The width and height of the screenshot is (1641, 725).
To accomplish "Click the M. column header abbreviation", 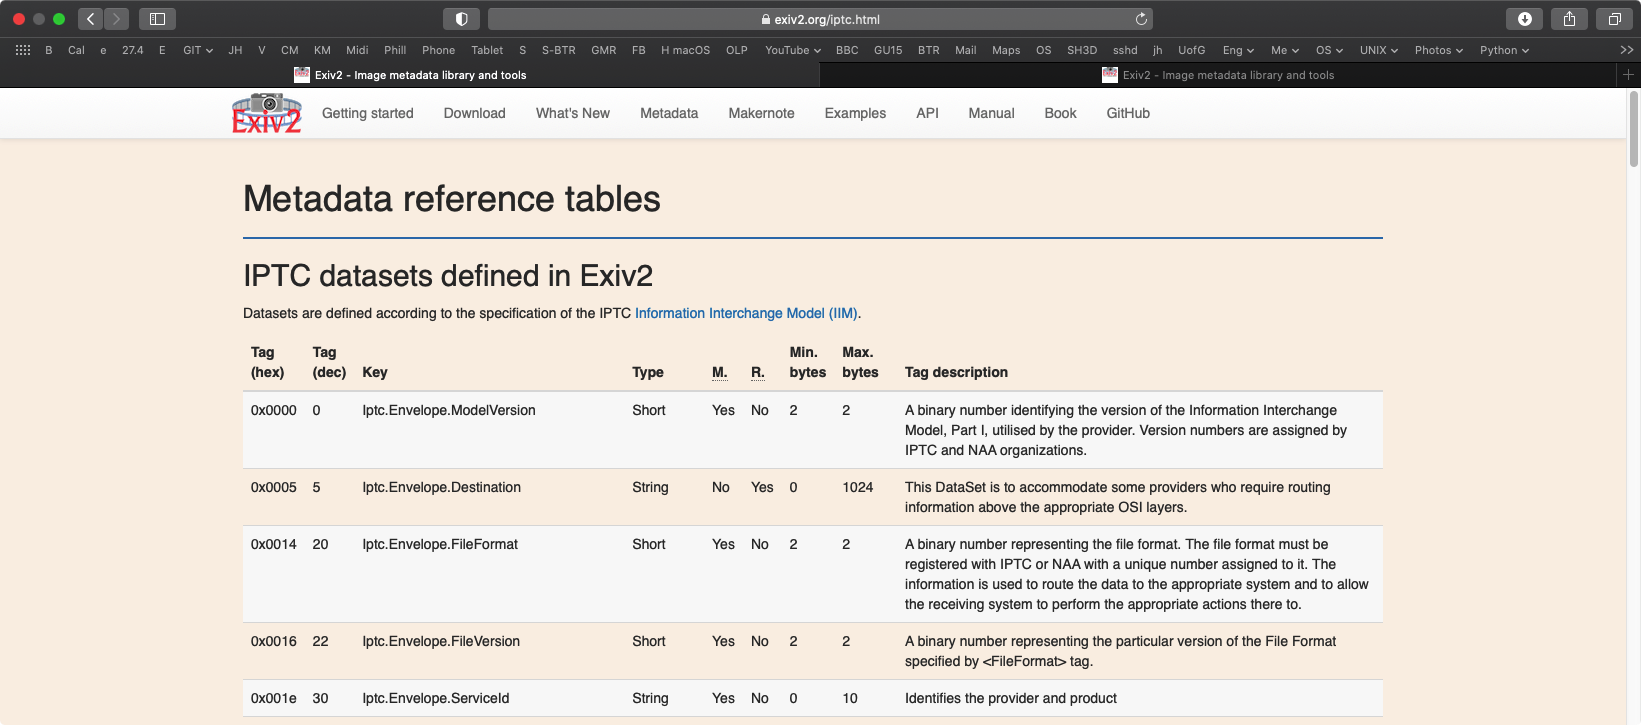I will [x=720, y=372].
